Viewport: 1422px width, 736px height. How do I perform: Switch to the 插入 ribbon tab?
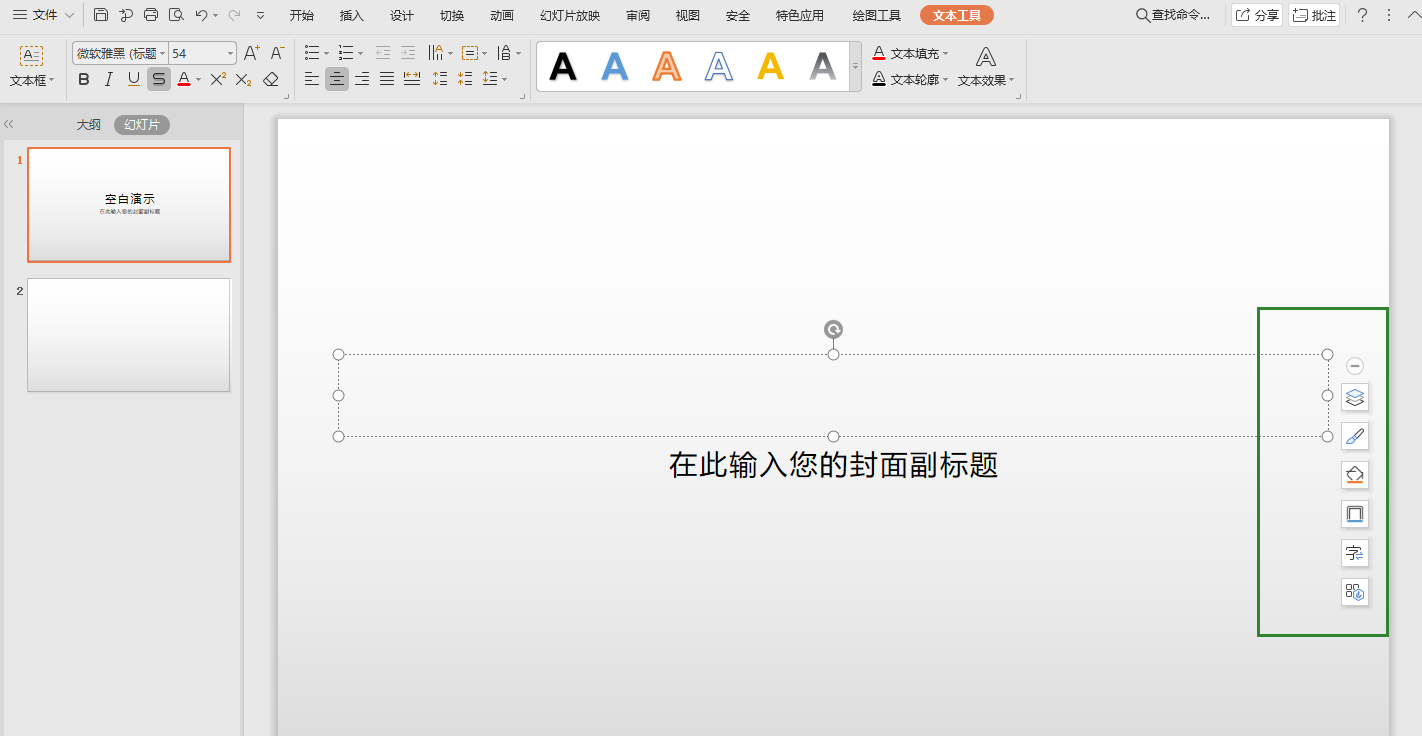click(x=351, y=15)
